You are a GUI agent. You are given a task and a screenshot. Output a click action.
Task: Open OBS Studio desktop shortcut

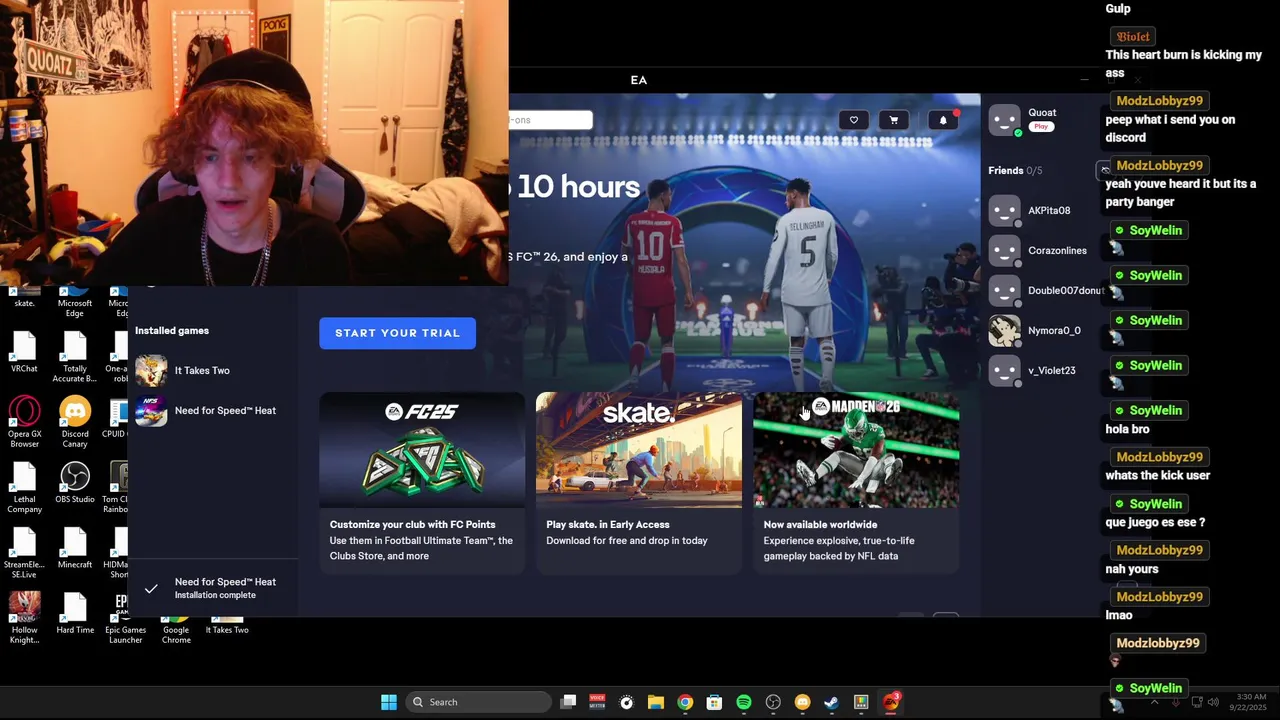pos(75,483)
